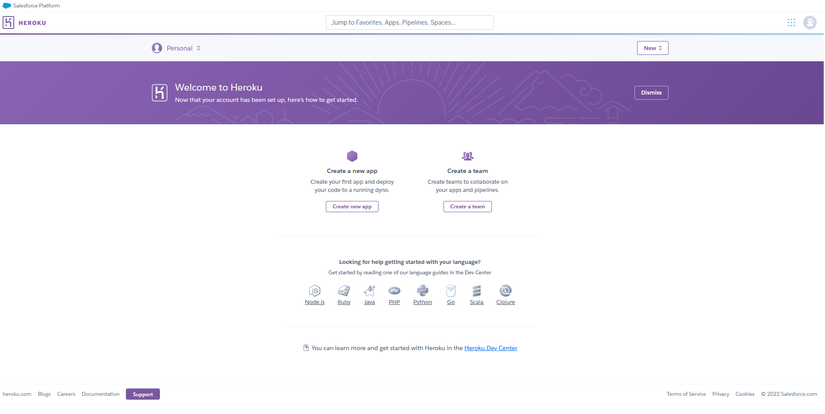825x414 pixels.
Task: Click the © 2022 Salesforce.com text
Action: click(x=789, y=394)
